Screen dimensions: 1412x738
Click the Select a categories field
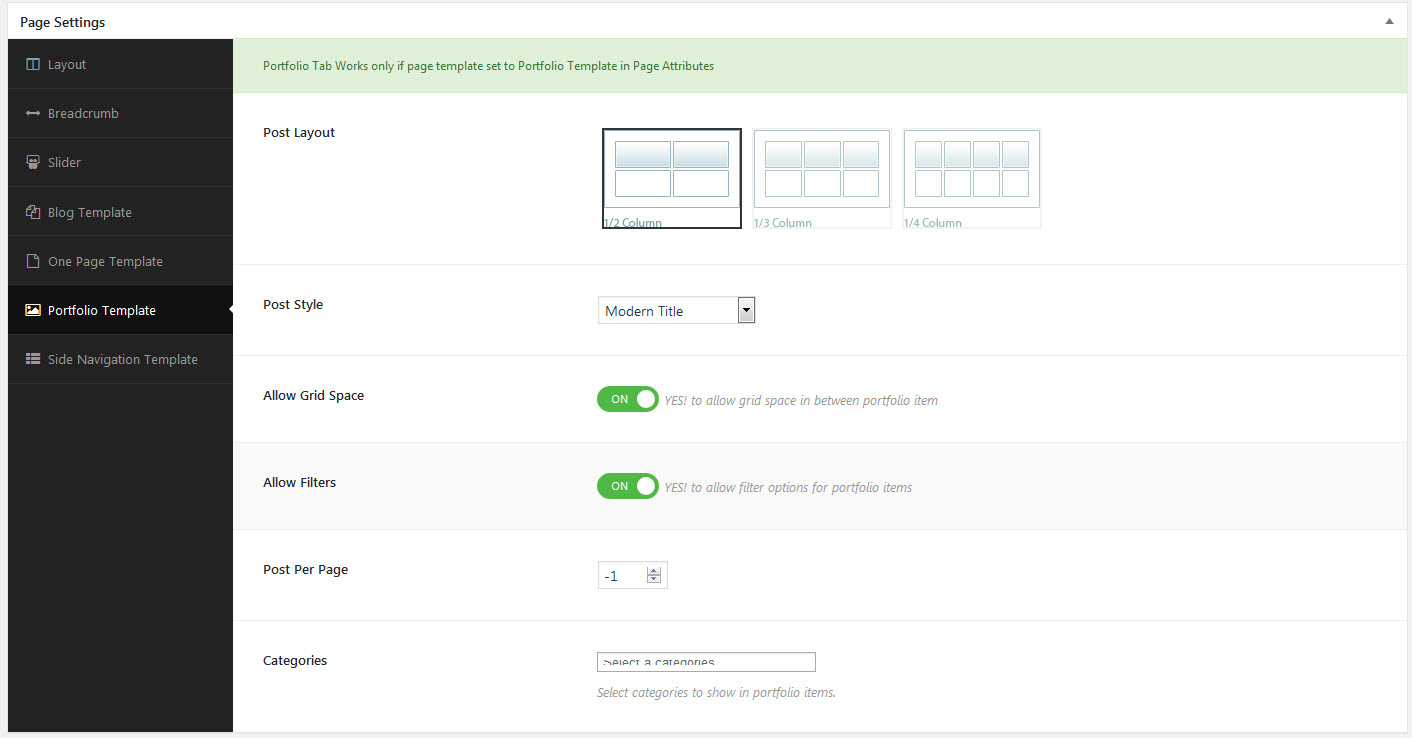(x=706, y=662)
